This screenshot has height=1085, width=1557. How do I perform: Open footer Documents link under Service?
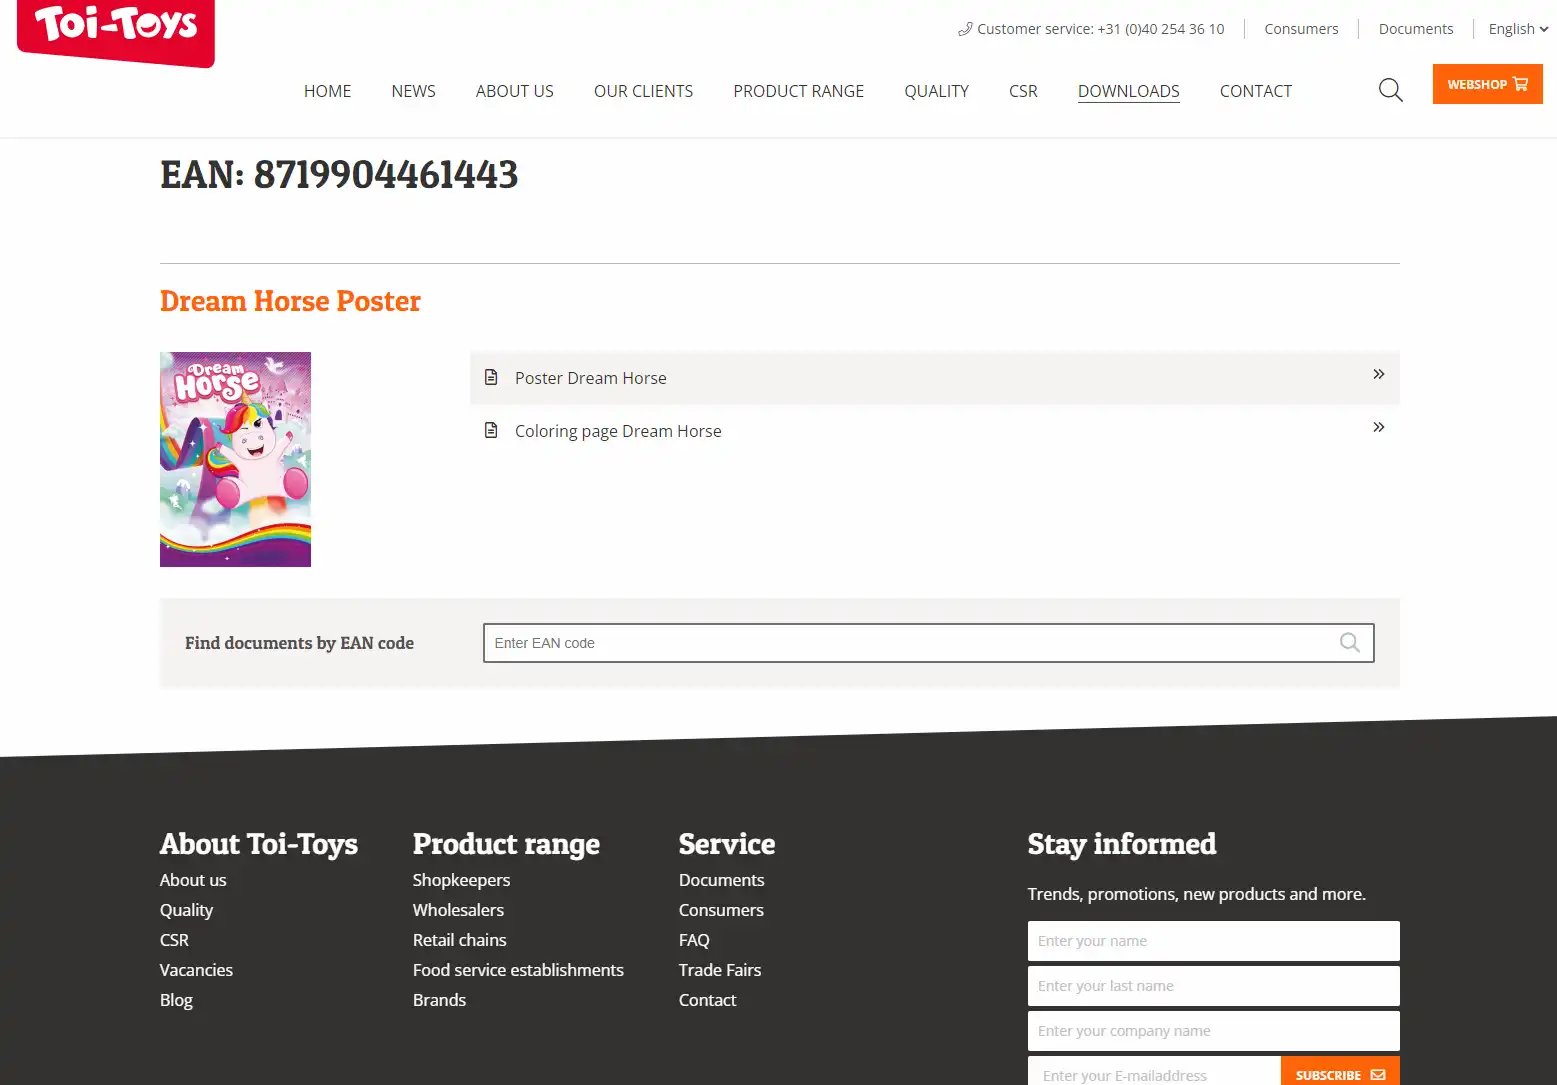pyautogui.click(x=721, y=880)
